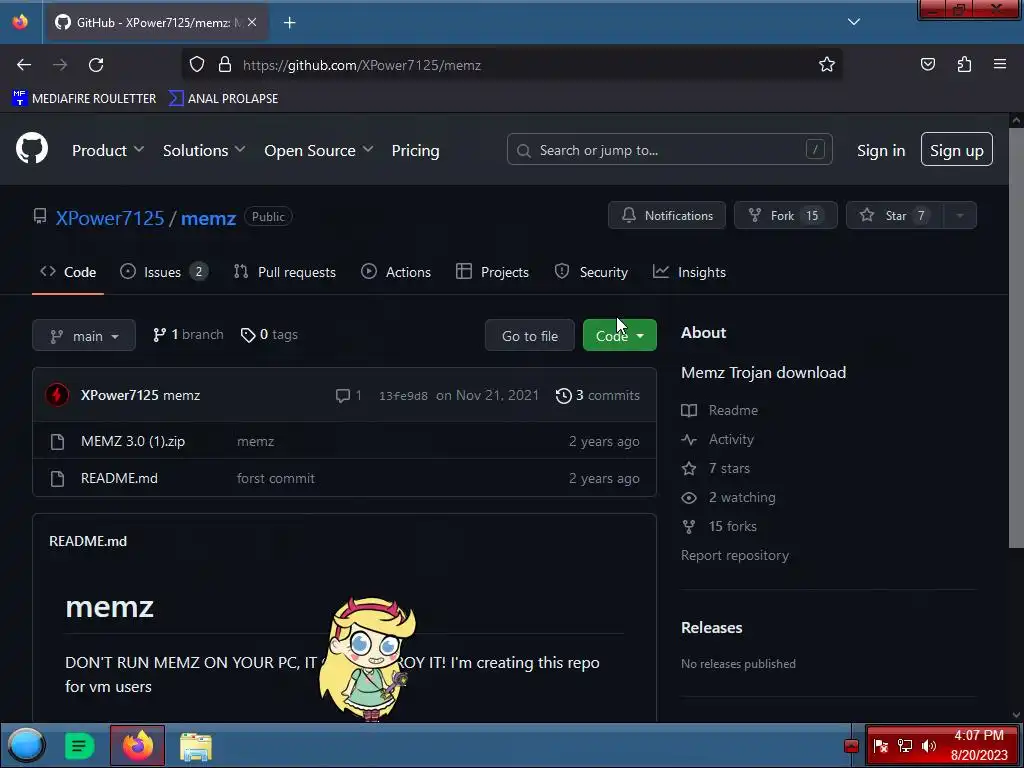The height and width of the screenshot is (768, 1024).
Task: Fork the repository with Fork button
Action: pyautogui.click(x=785, y=216)
